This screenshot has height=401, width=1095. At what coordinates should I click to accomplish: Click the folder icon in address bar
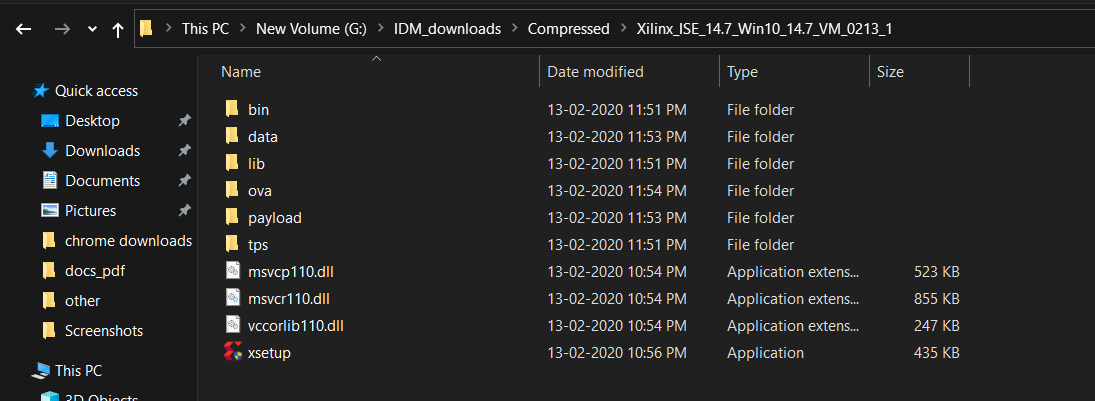(x=146, y=29)
